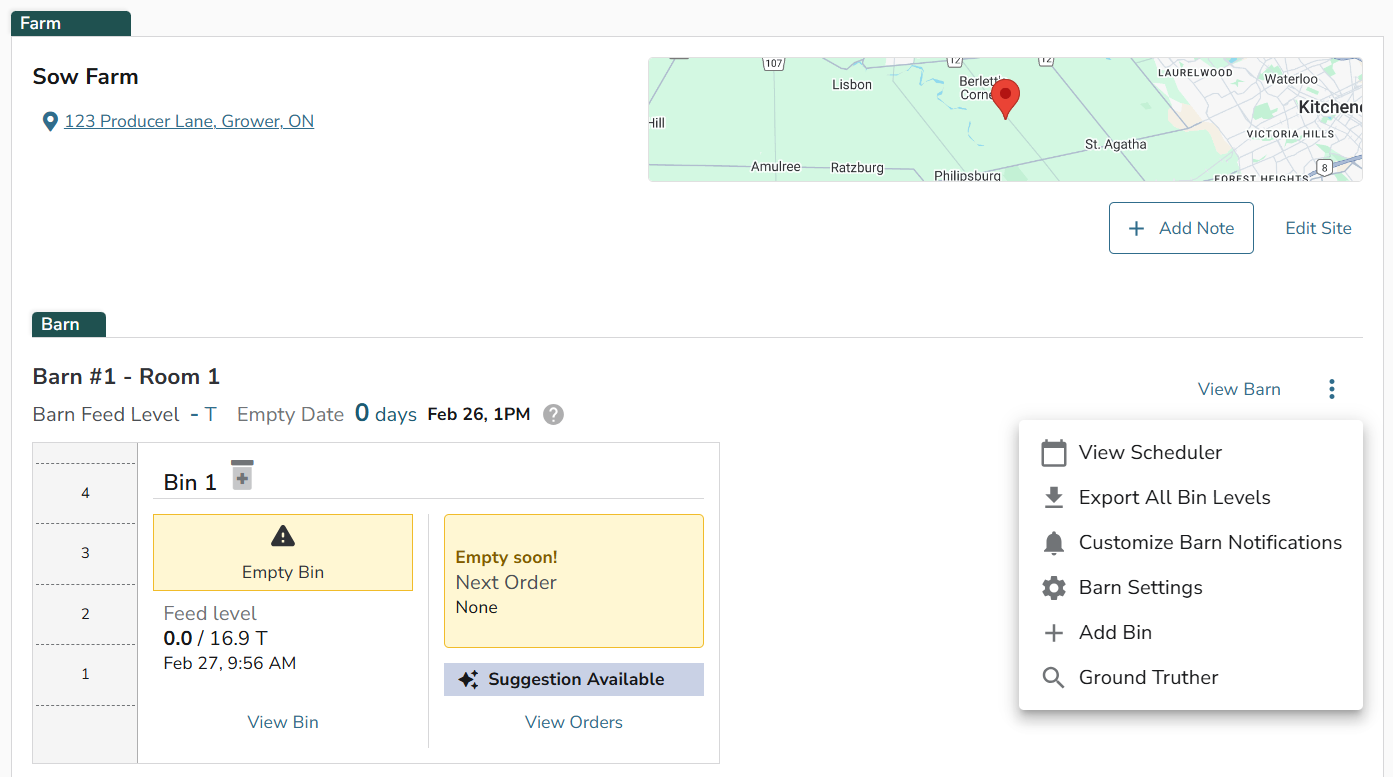Viewport: 1393px width, 777px height.
Task: Open the barn three-dot options menu
Action: pos(1331,389)
